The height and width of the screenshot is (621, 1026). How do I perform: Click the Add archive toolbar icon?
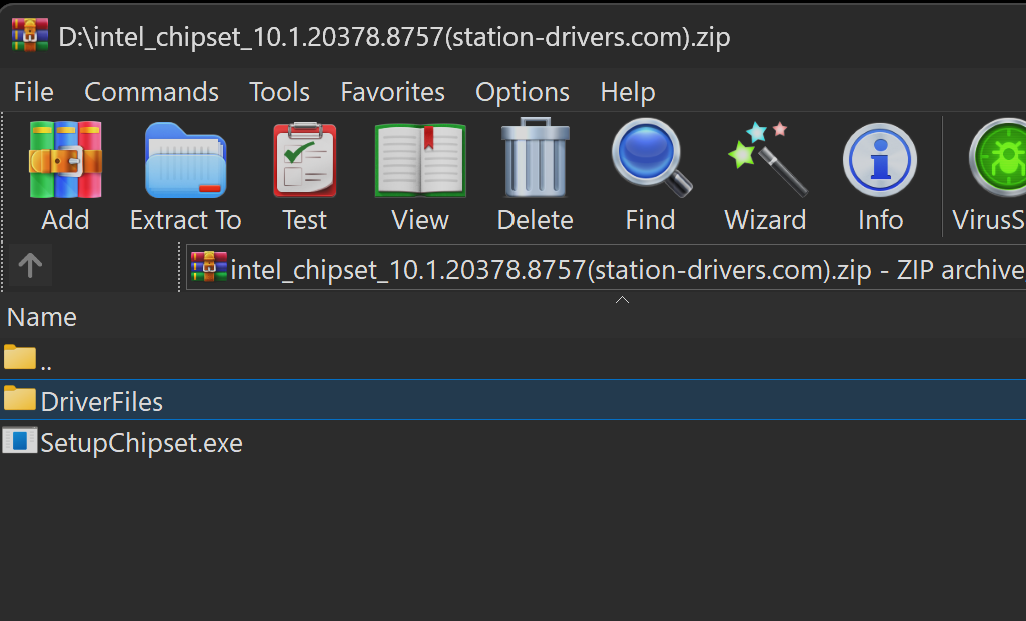coord(65,160)
